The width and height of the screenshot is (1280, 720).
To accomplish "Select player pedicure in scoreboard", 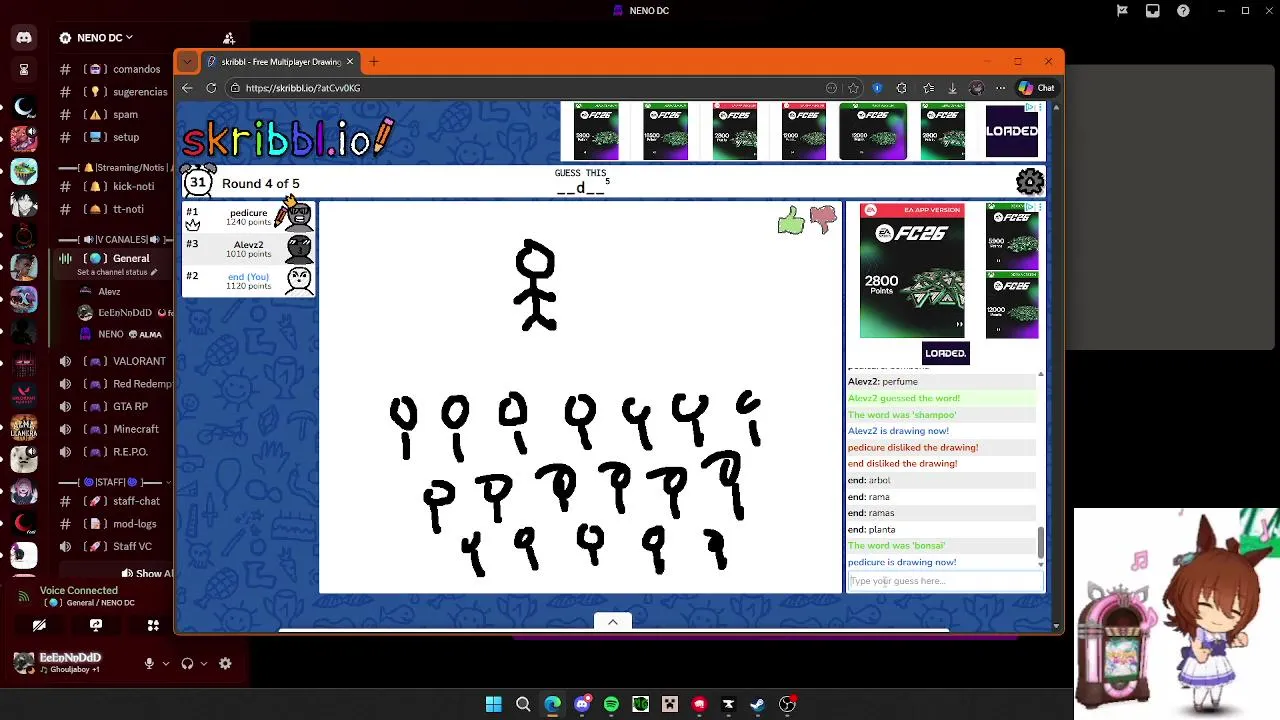I will [248, 217].
